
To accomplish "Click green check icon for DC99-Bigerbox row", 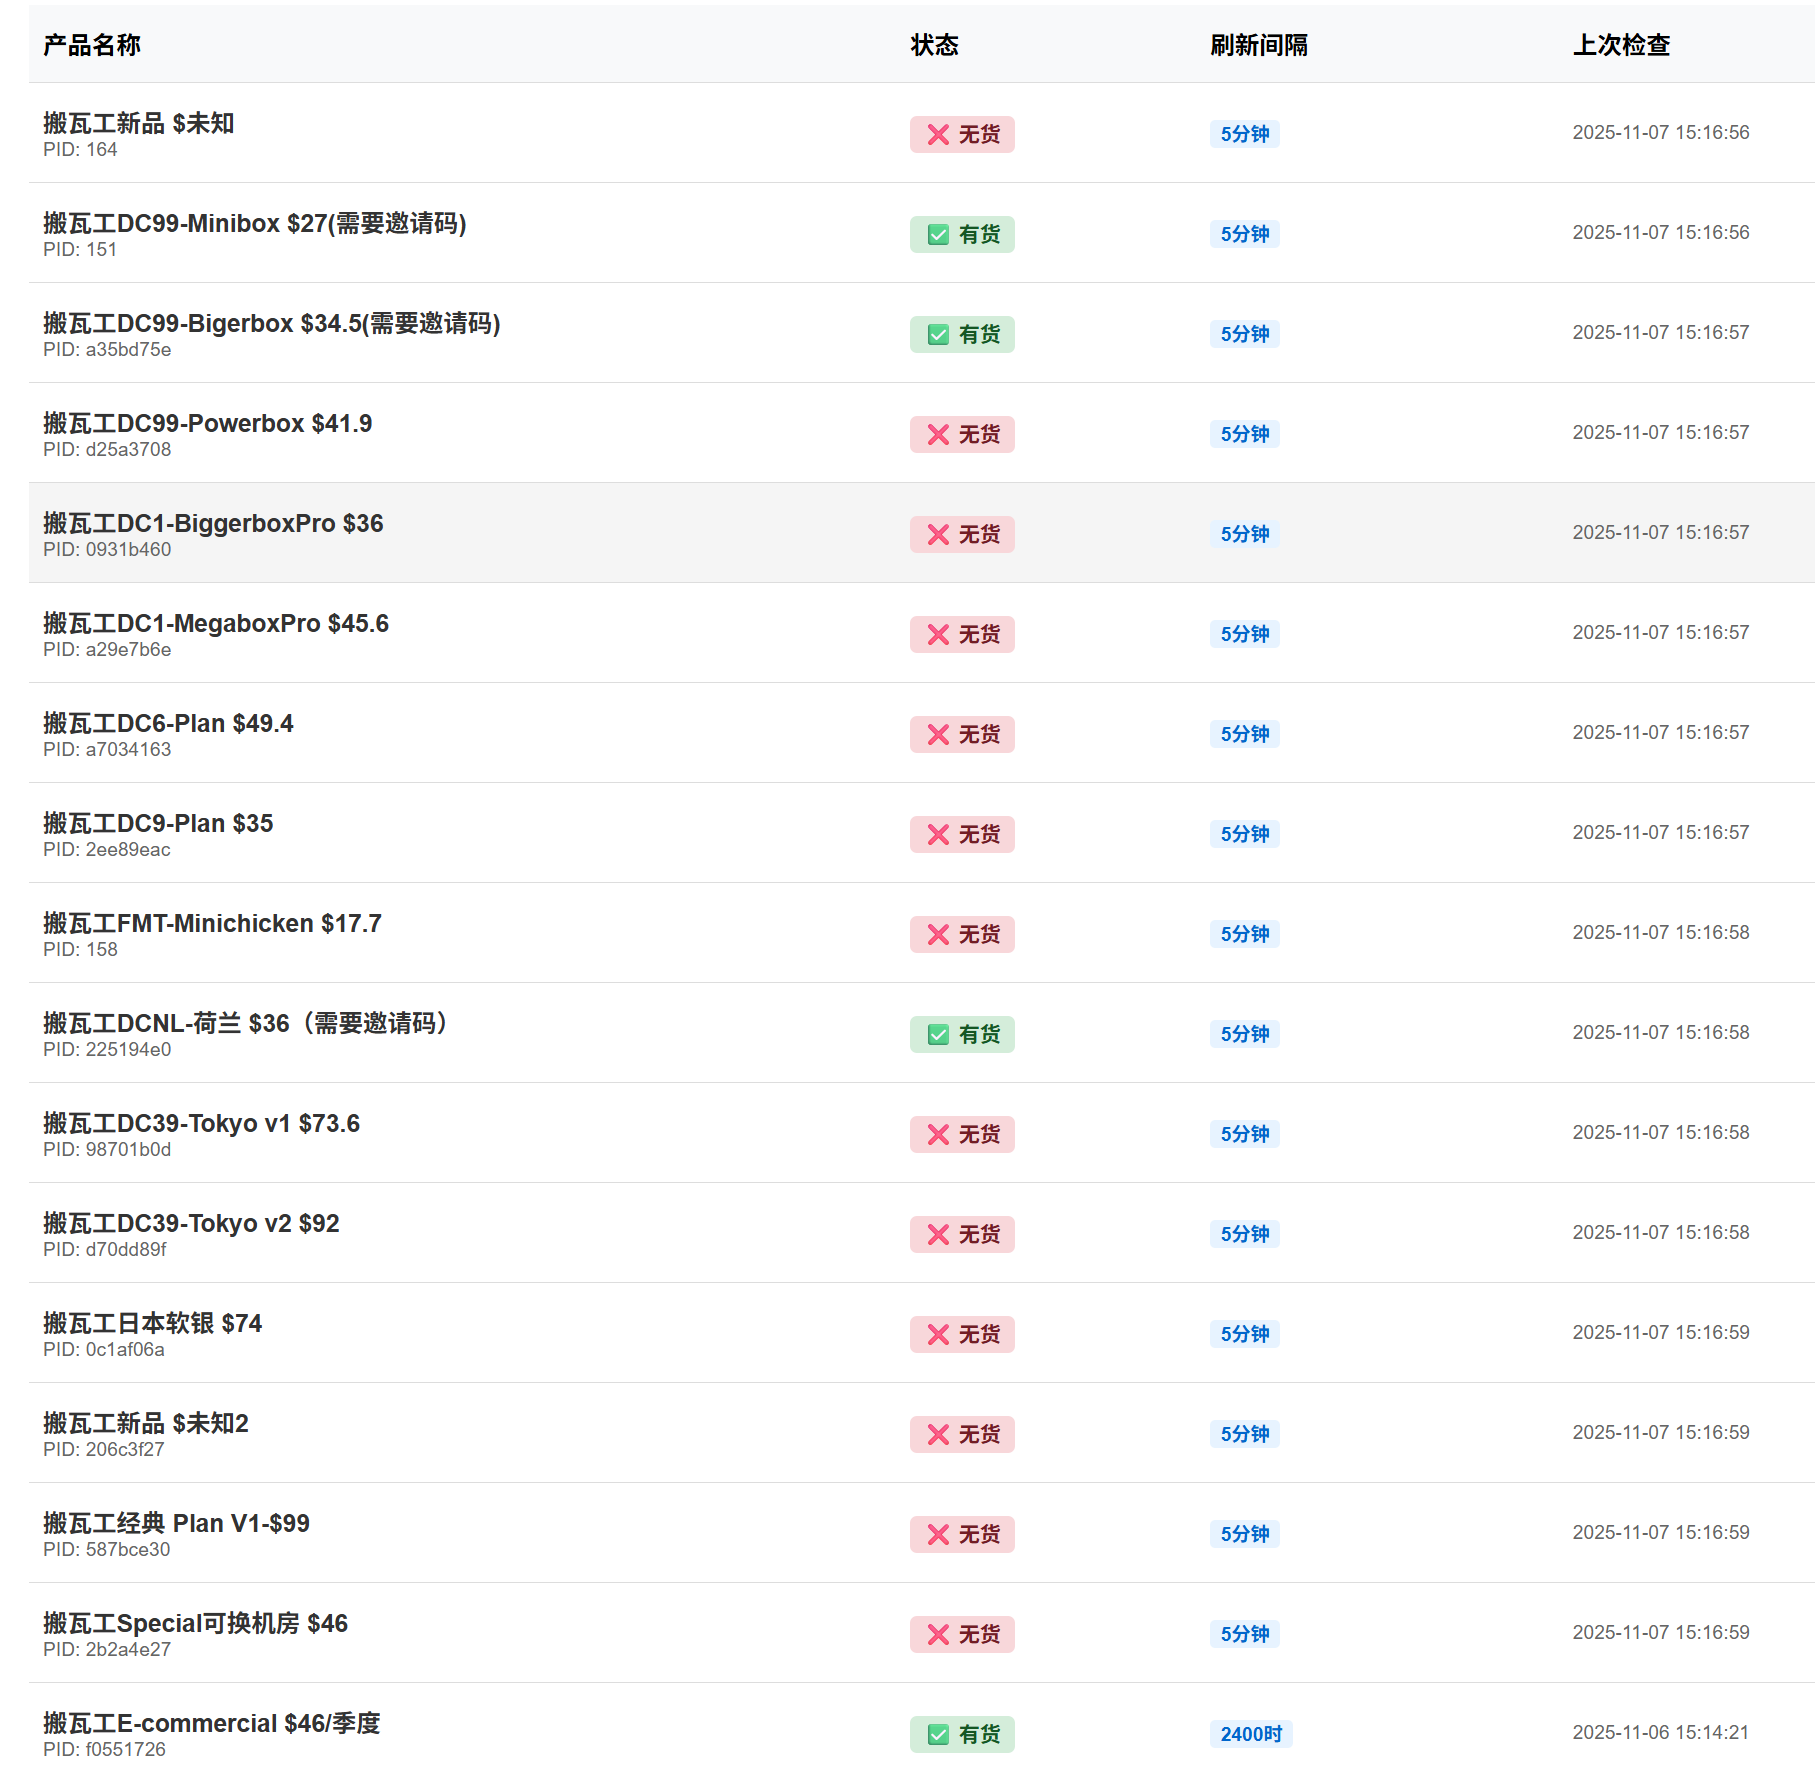I will pos(937,335).
